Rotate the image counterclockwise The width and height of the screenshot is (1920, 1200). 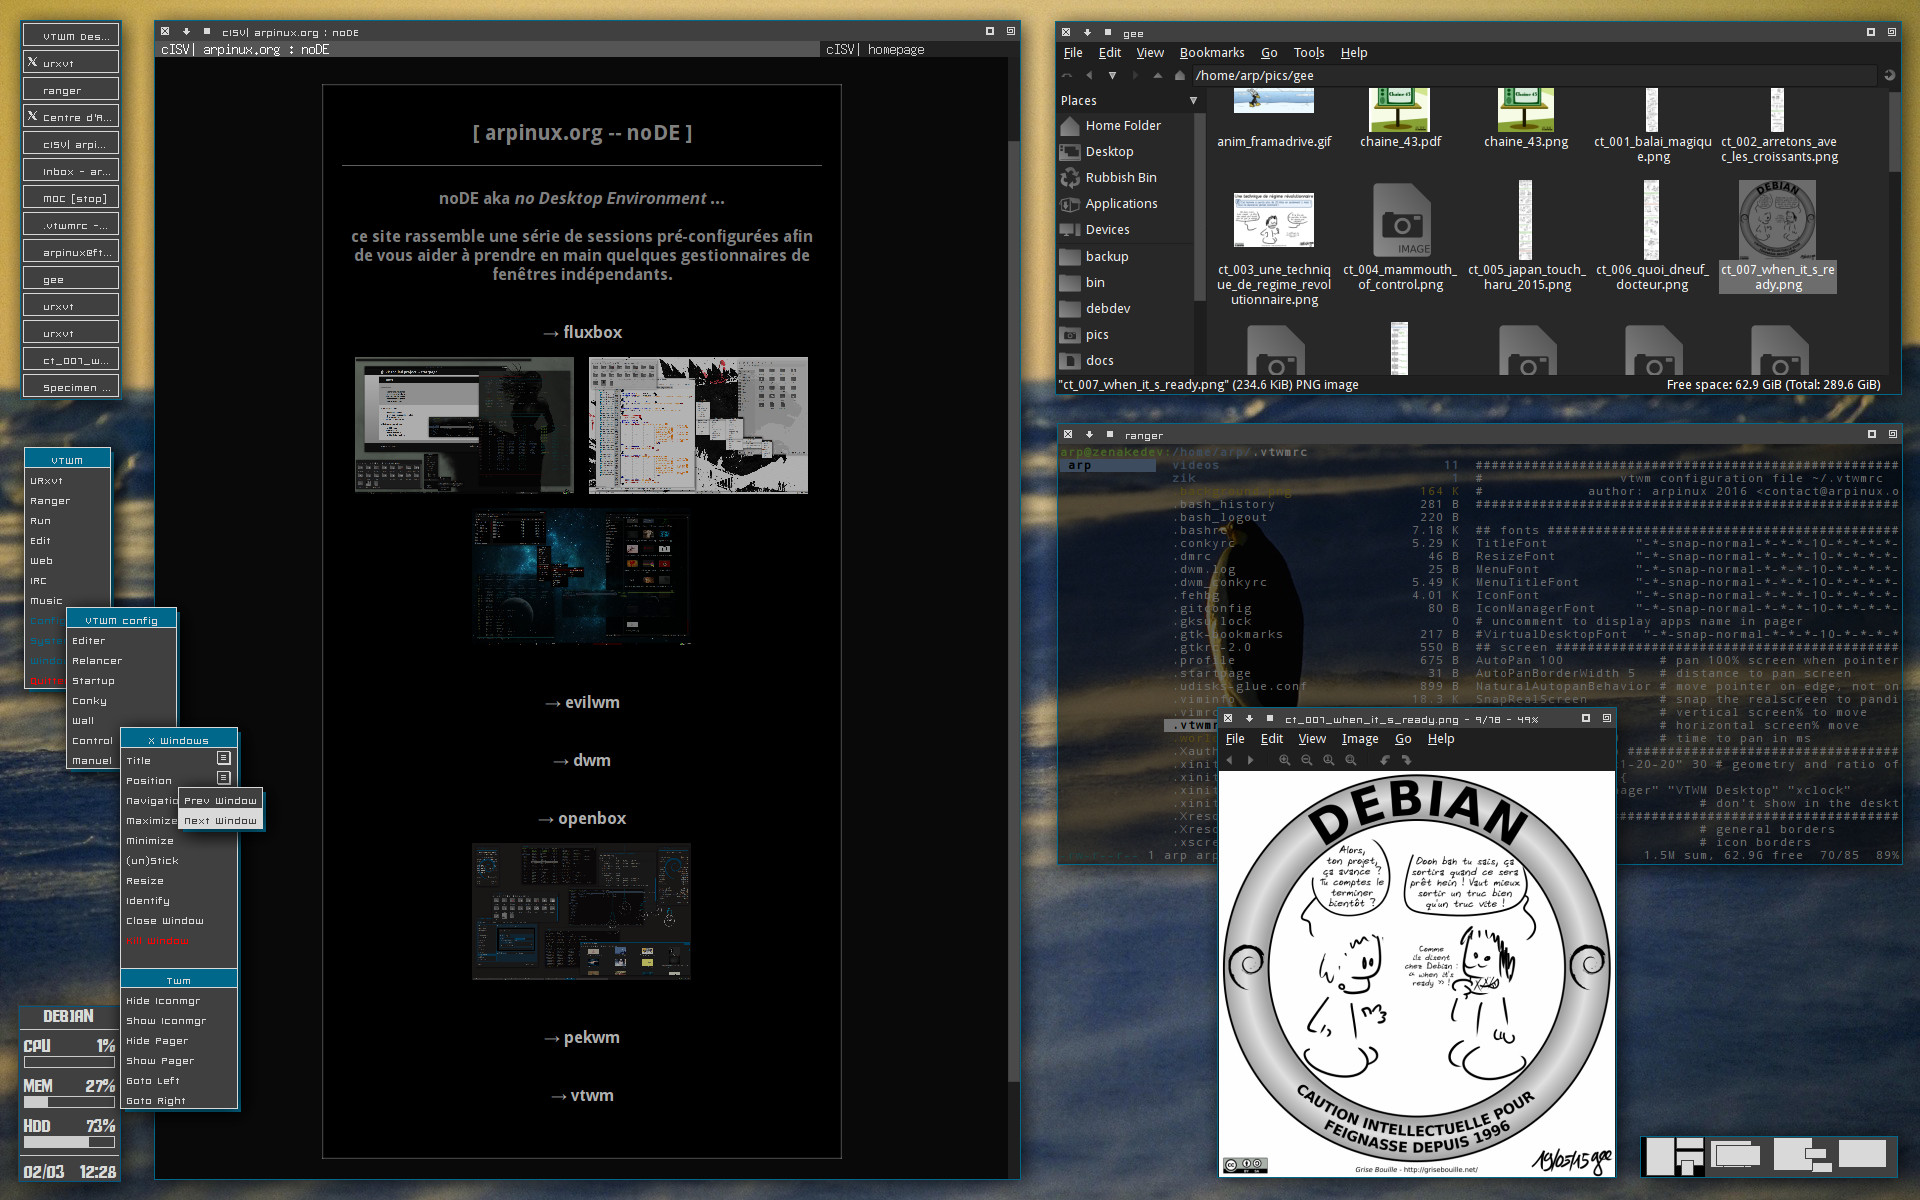[1385, 760]
